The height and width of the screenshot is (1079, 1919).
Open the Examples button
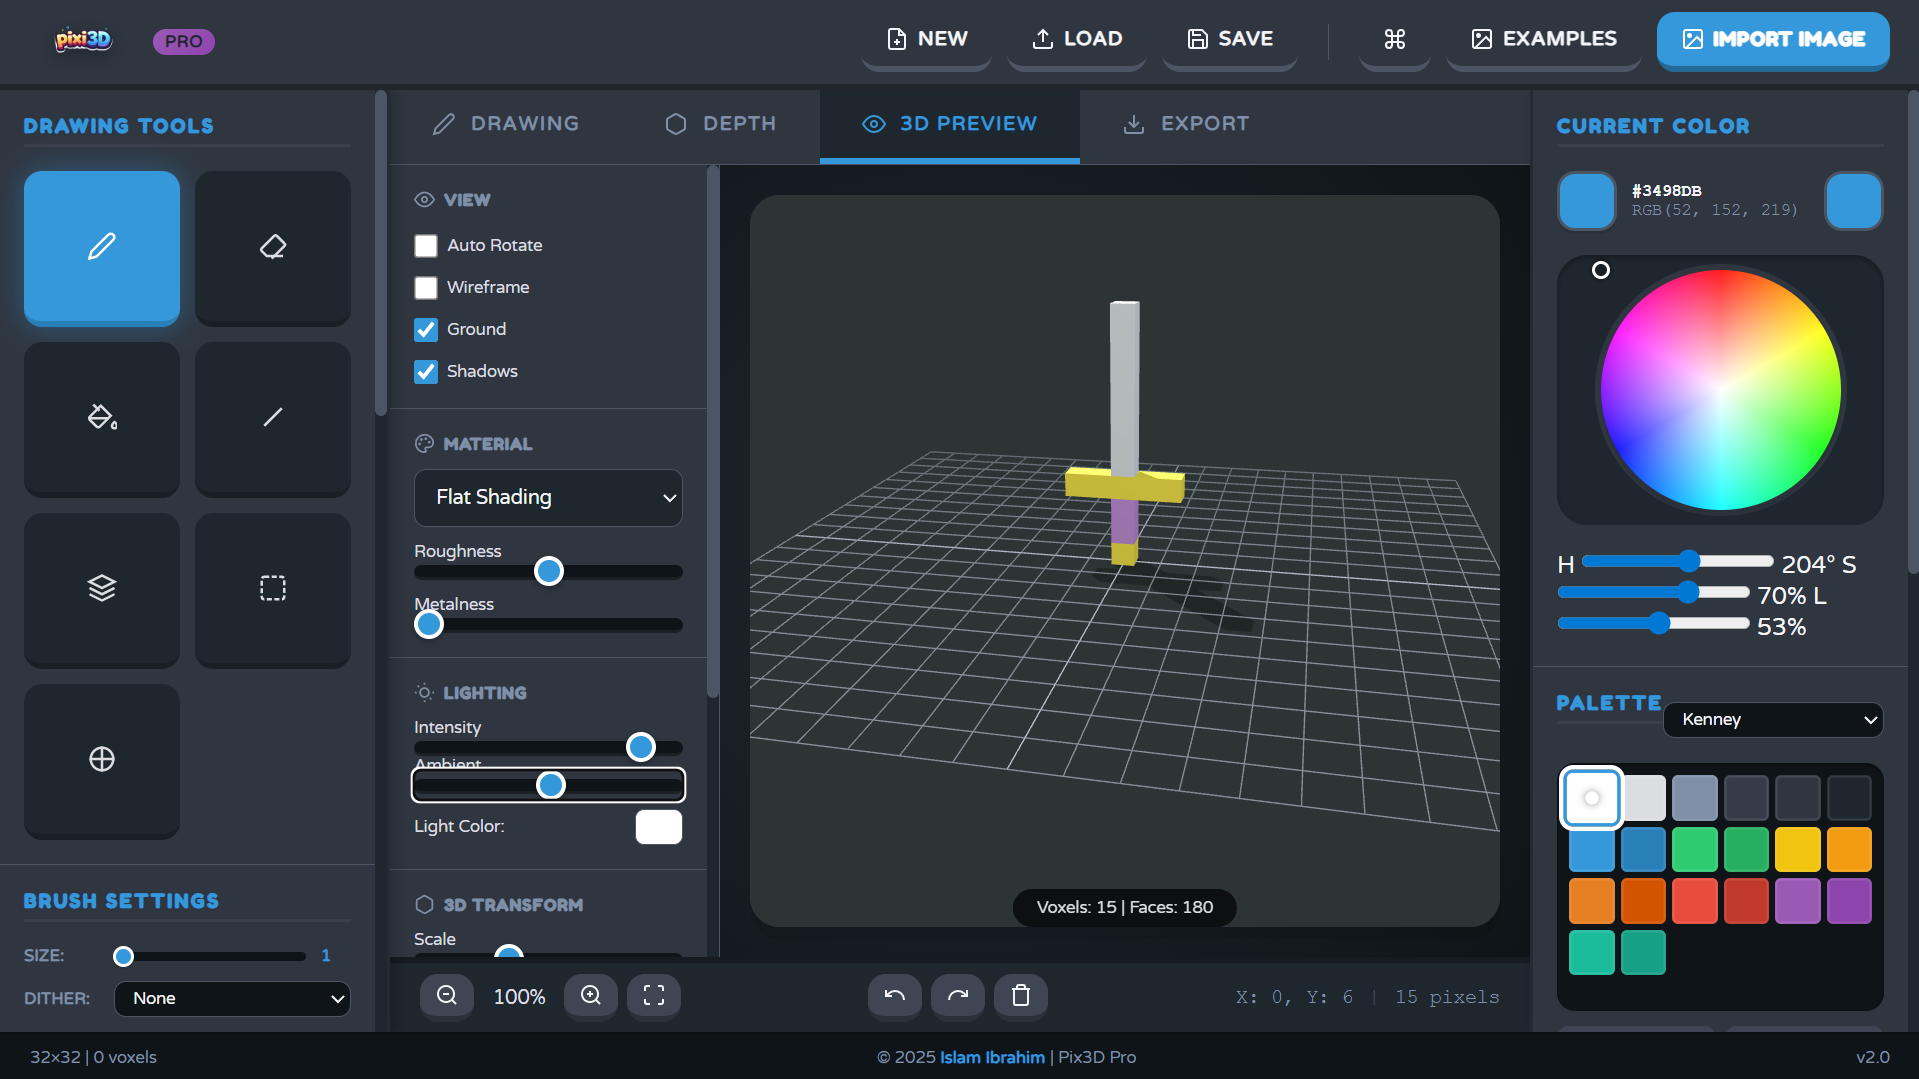[x=1544, y=39]
